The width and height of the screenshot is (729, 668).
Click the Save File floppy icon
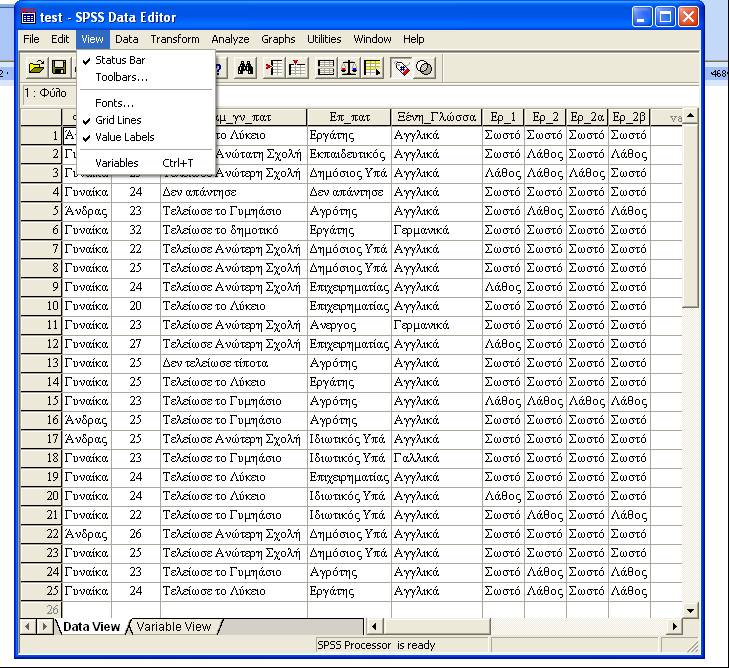click(x=59, y=68)
